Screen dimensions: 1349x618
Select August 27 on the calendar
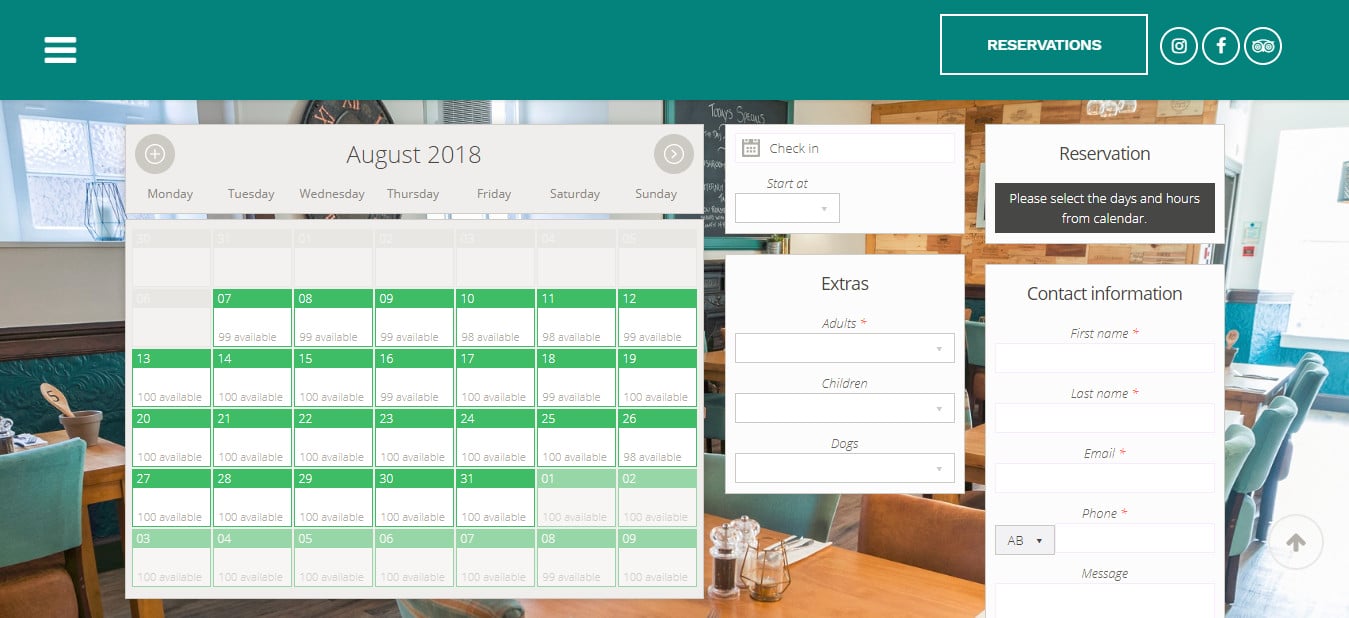171,498
